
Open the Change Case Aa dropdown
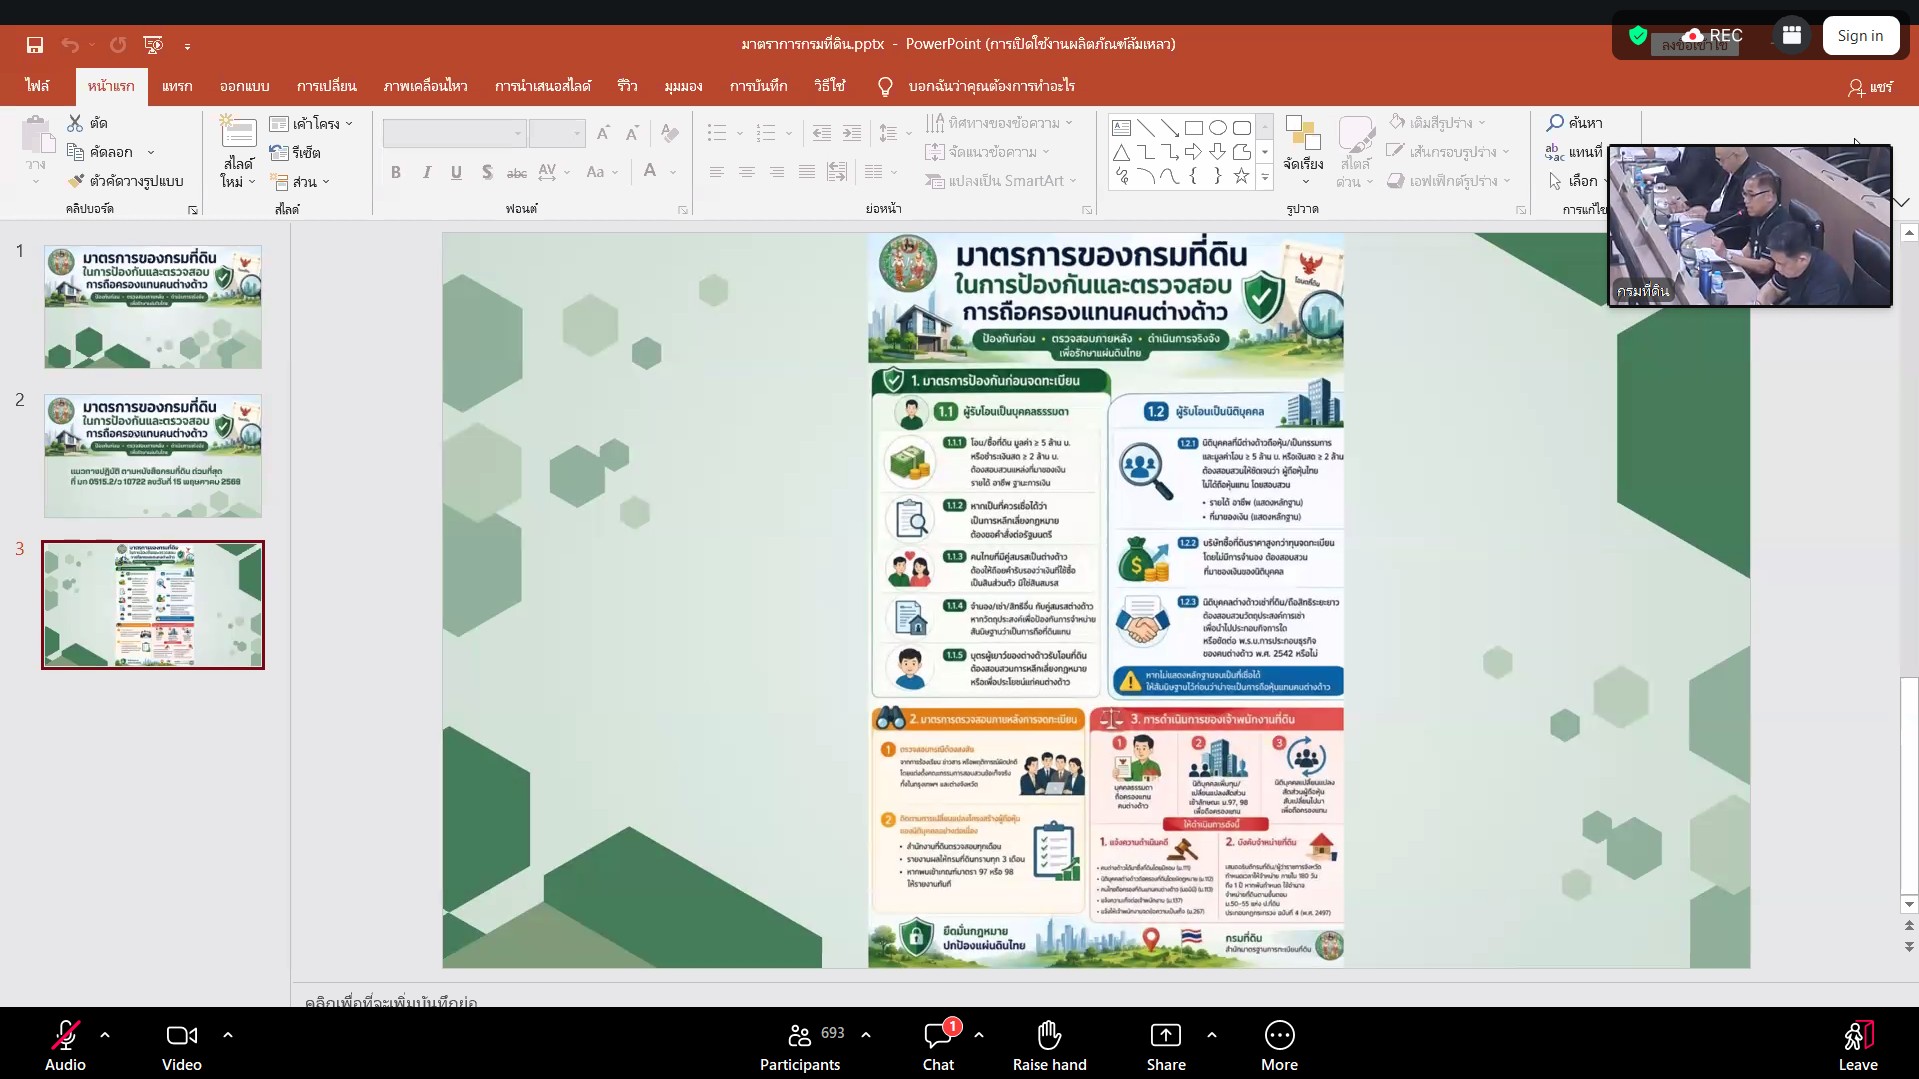602,172
